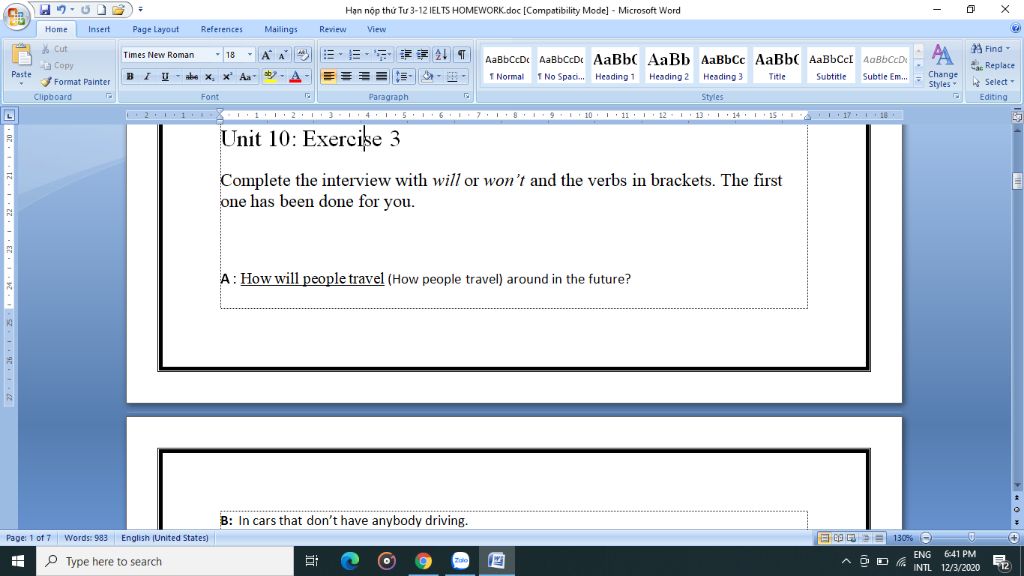
Task: Pick the text highlight color
Action: point(270,76)
